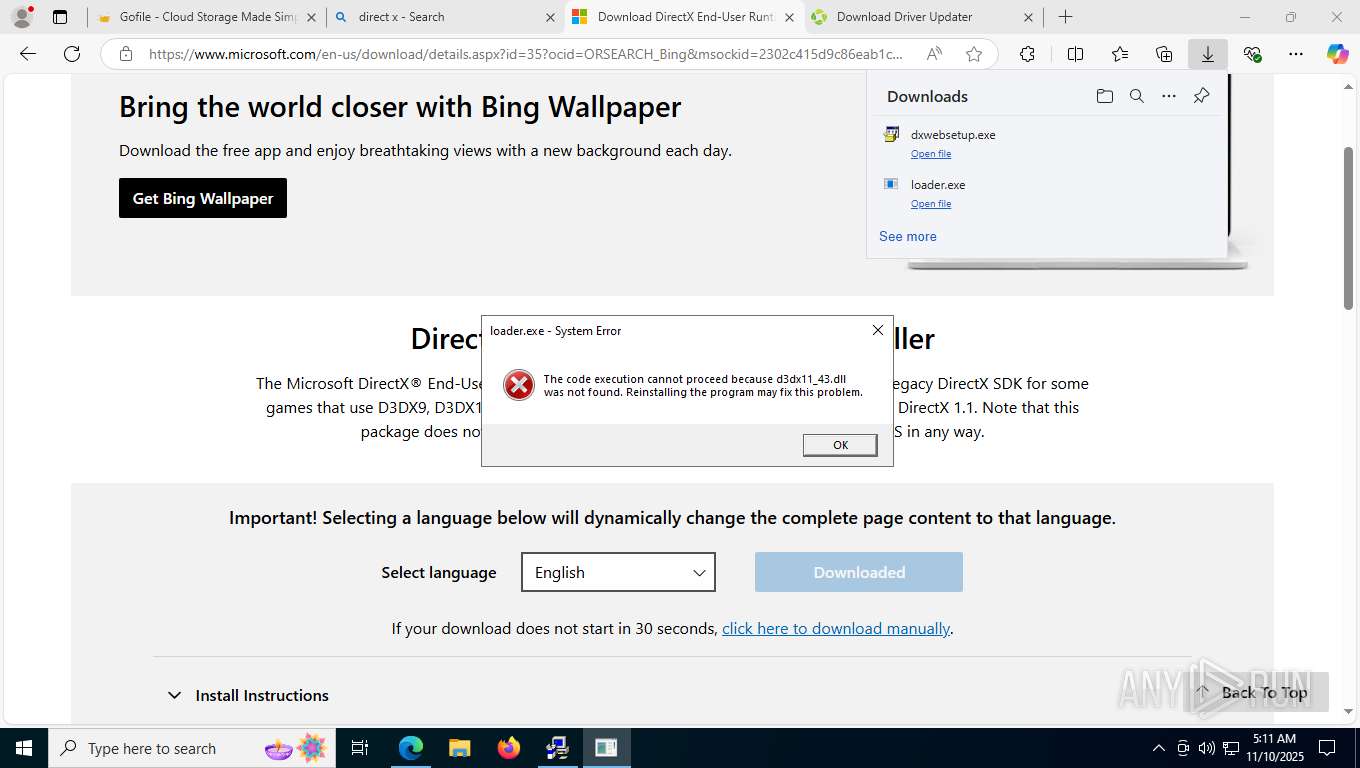Open the browser profile icon

[21, 17]
